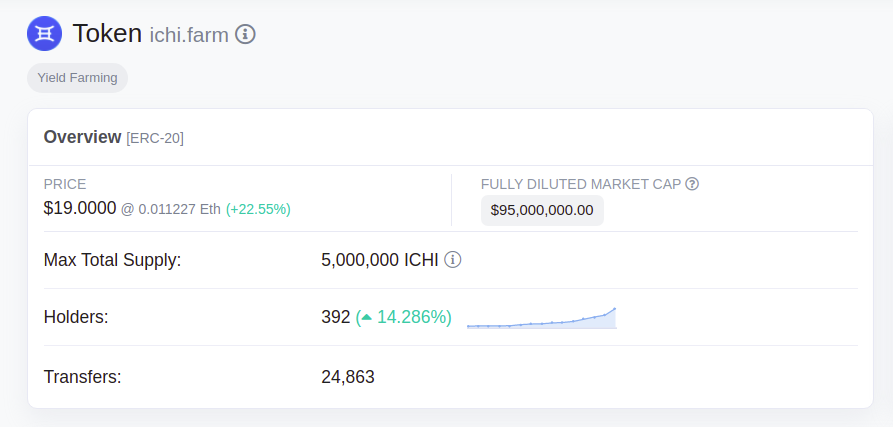The image size is (893, 427).
Task: Click the ichi.farm token logo icon
Action: point(44,34)
